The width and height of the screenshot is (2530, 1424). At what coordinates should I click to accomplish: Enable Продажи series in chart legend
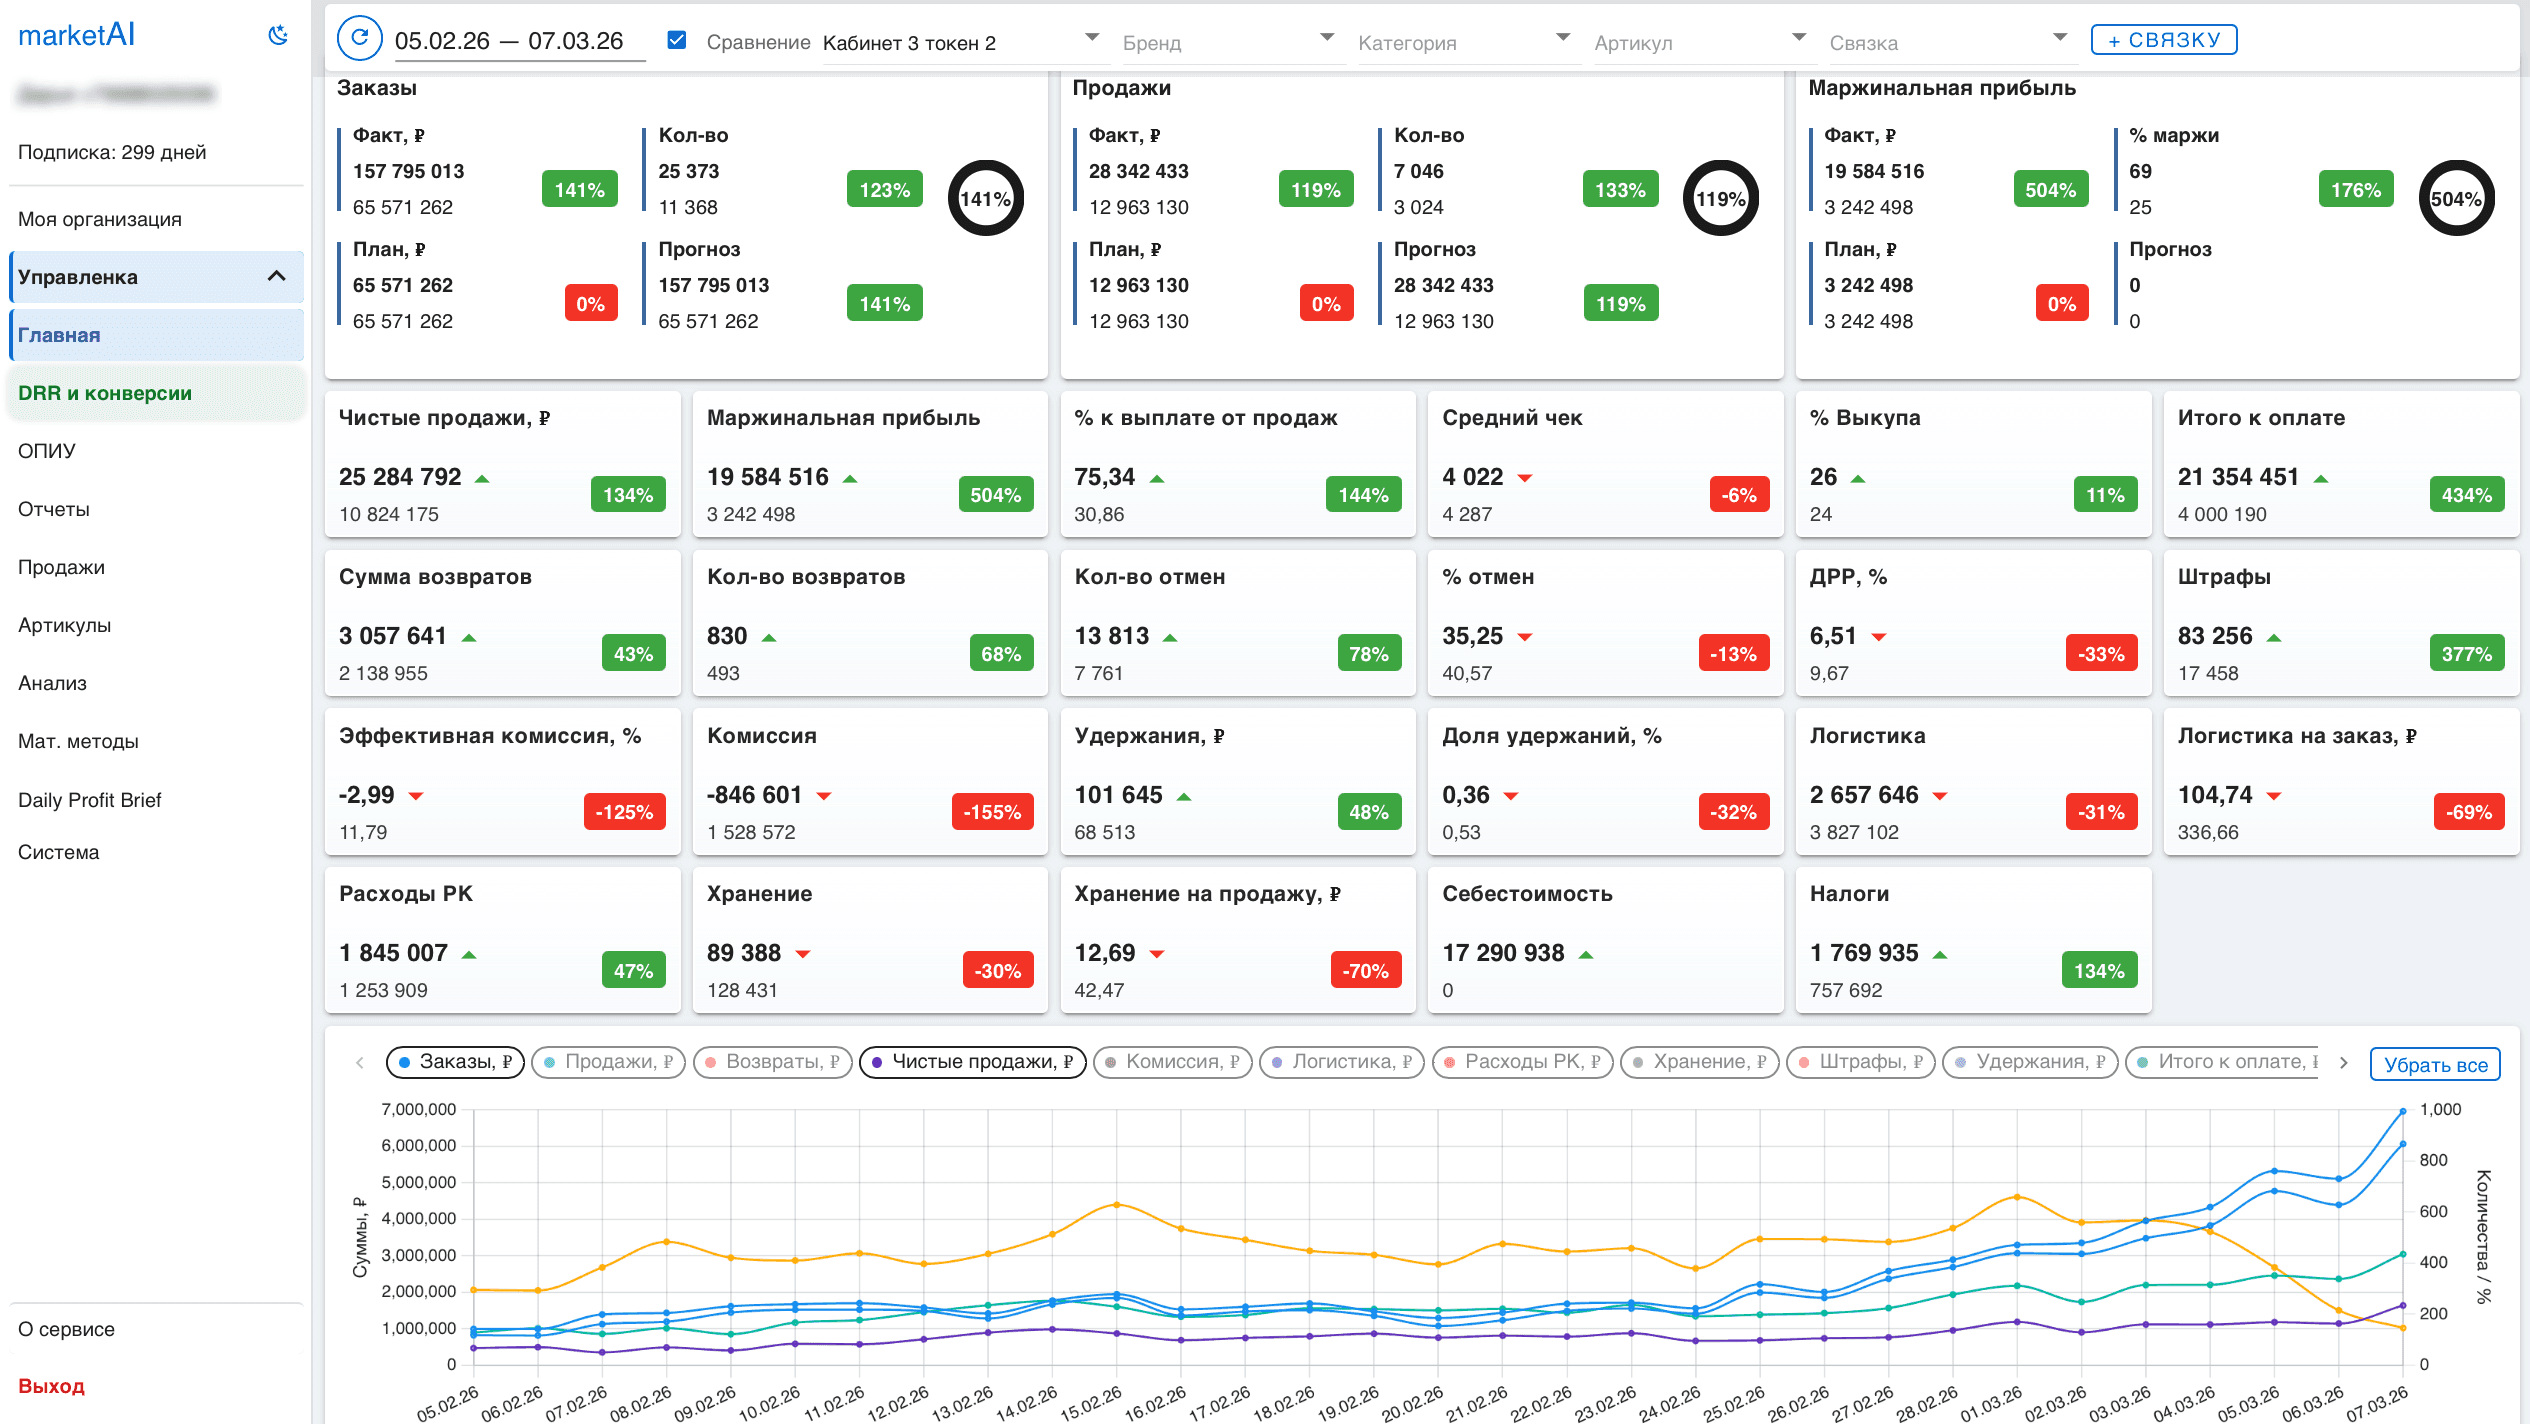tap(608, 1062)
